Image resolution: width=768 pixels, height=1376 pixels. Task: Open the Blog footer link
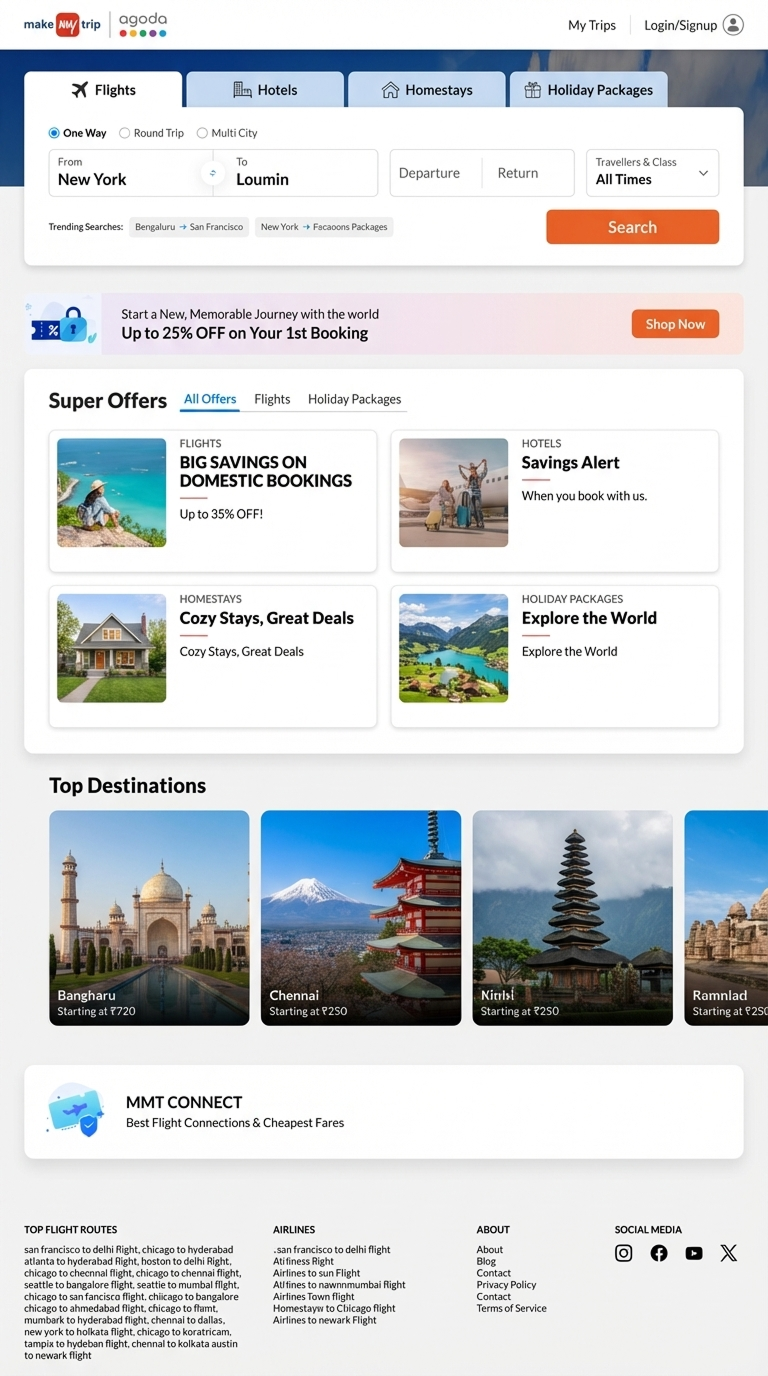click(x=486, y=1262)
